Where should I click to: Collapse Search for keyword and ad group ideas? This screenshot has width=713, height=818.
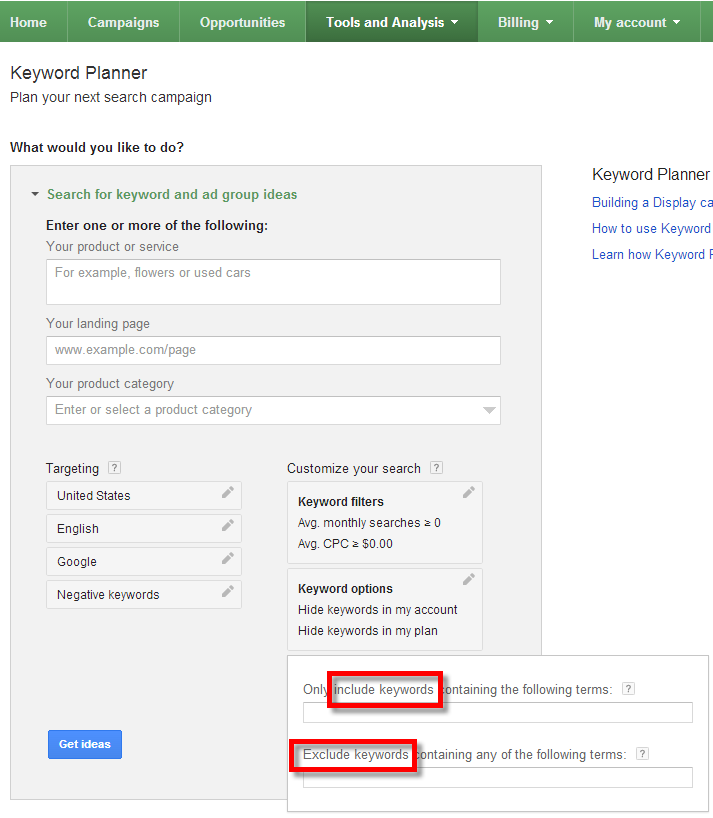coord(35,194)
